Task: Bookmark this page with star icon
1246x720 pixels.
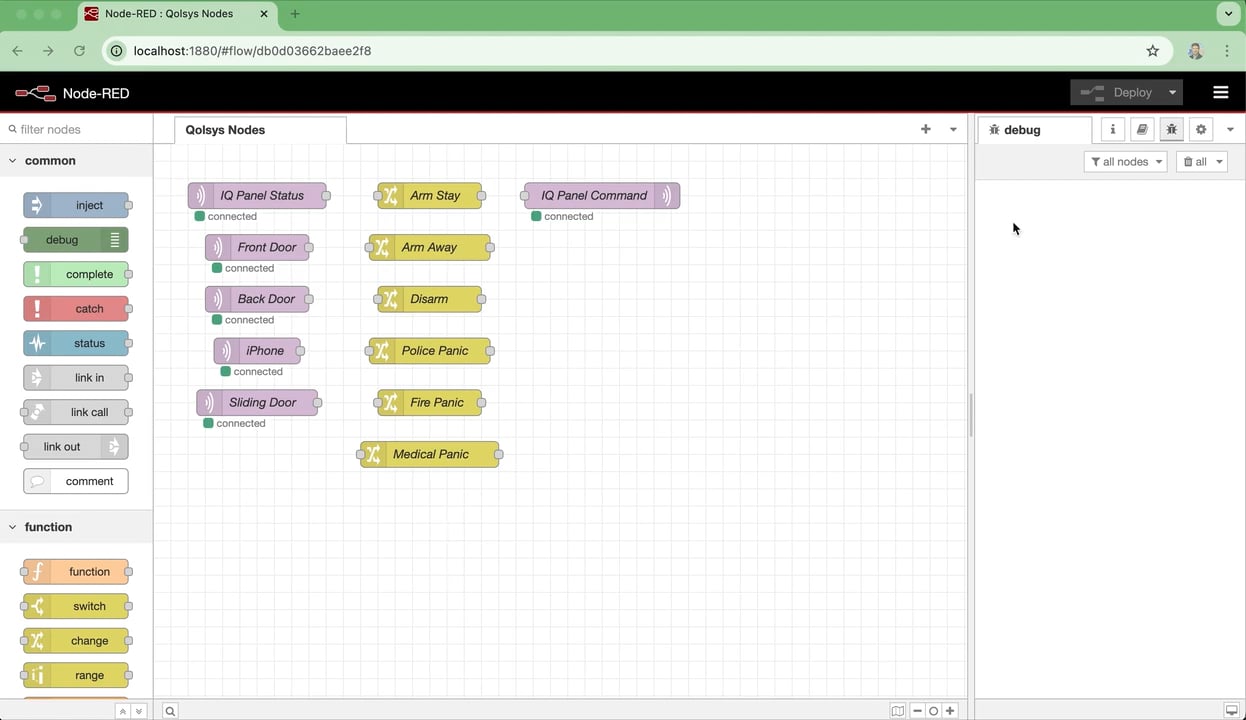Action: click(x=1152, y=51)
